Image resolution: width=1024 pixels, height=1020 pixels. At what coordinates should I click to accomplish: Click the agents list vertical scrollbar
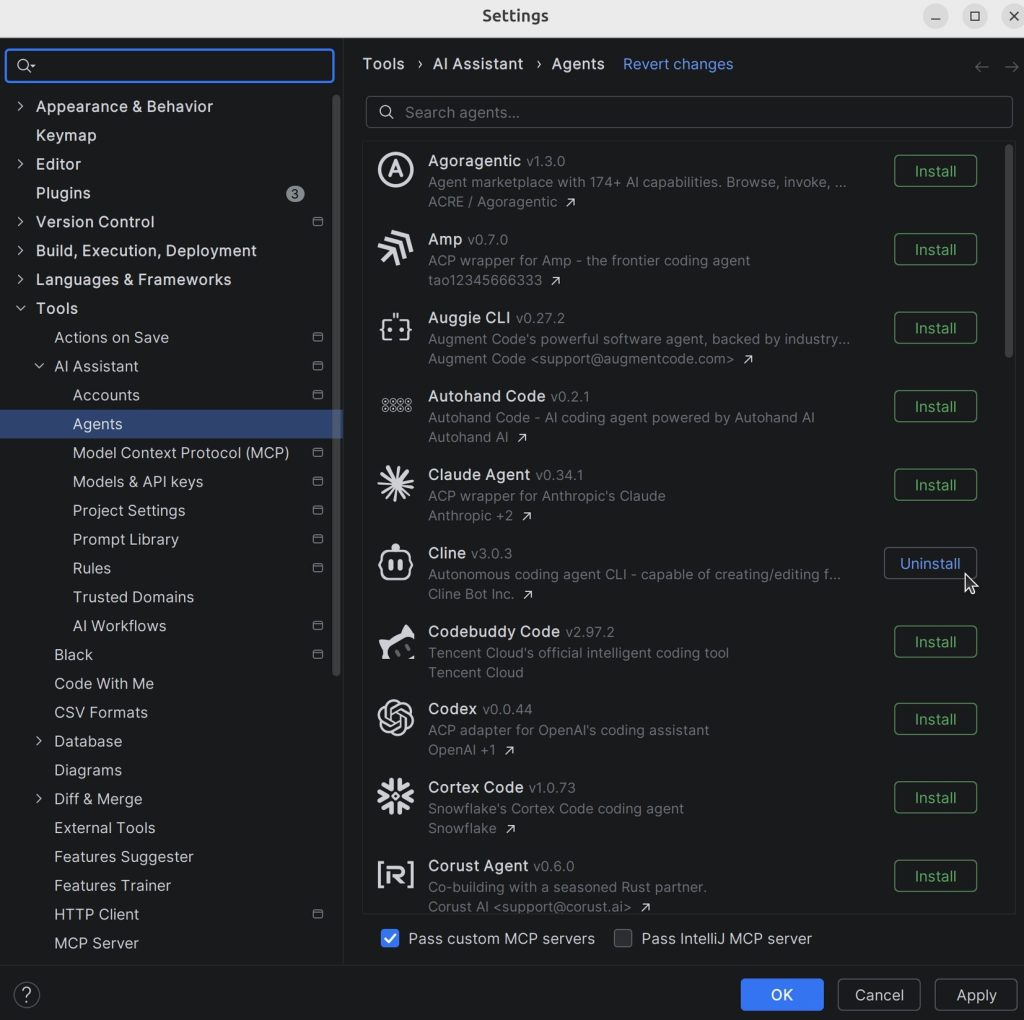click(x=1008, y=251)
